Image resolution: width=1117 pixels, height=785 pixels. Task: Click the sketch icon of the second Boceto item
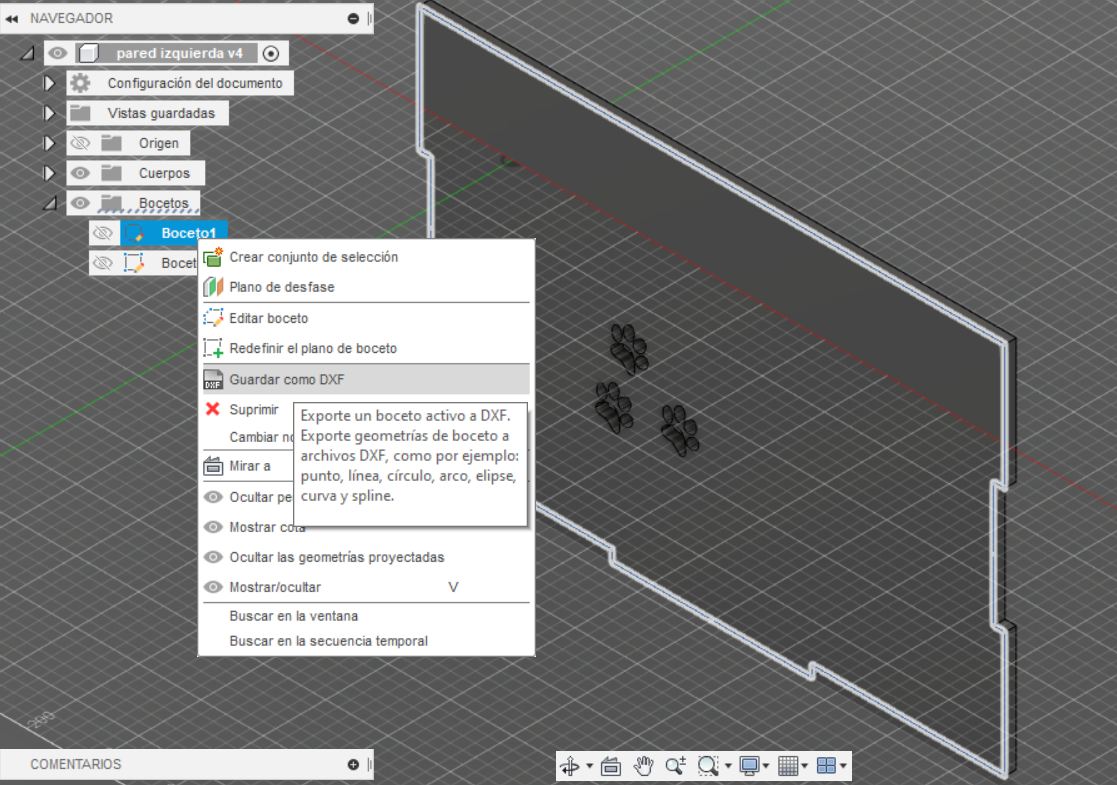pyautogui.click(x=134, y=263)
